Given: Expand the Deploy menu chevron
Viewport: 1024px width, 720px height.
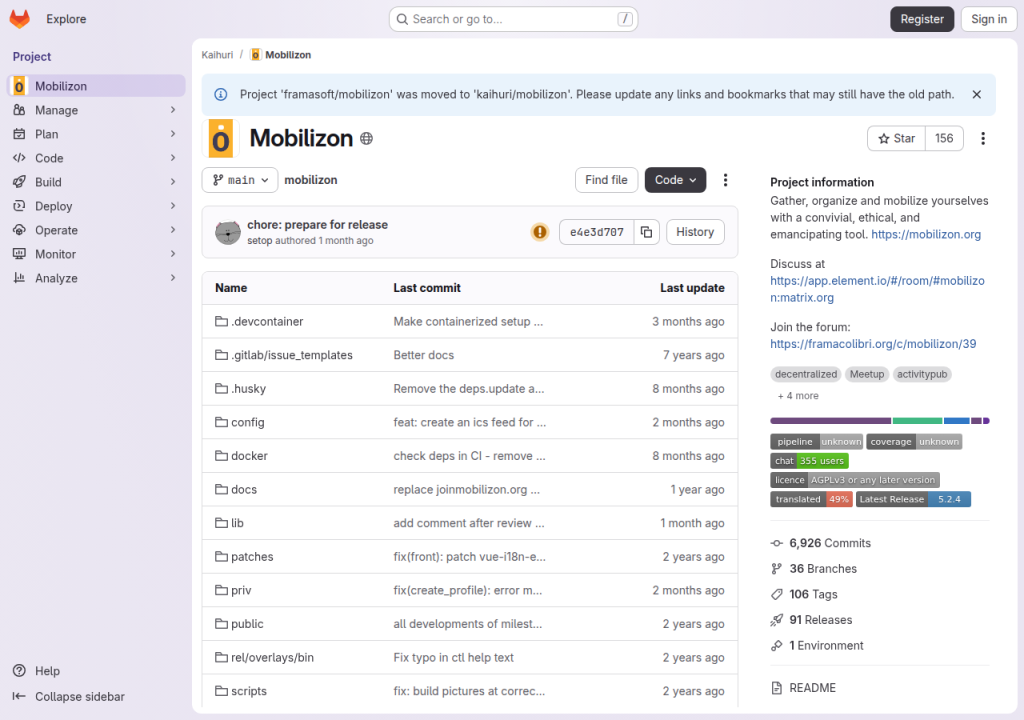Looking at the screenshot, I should (x=173, y=206).
